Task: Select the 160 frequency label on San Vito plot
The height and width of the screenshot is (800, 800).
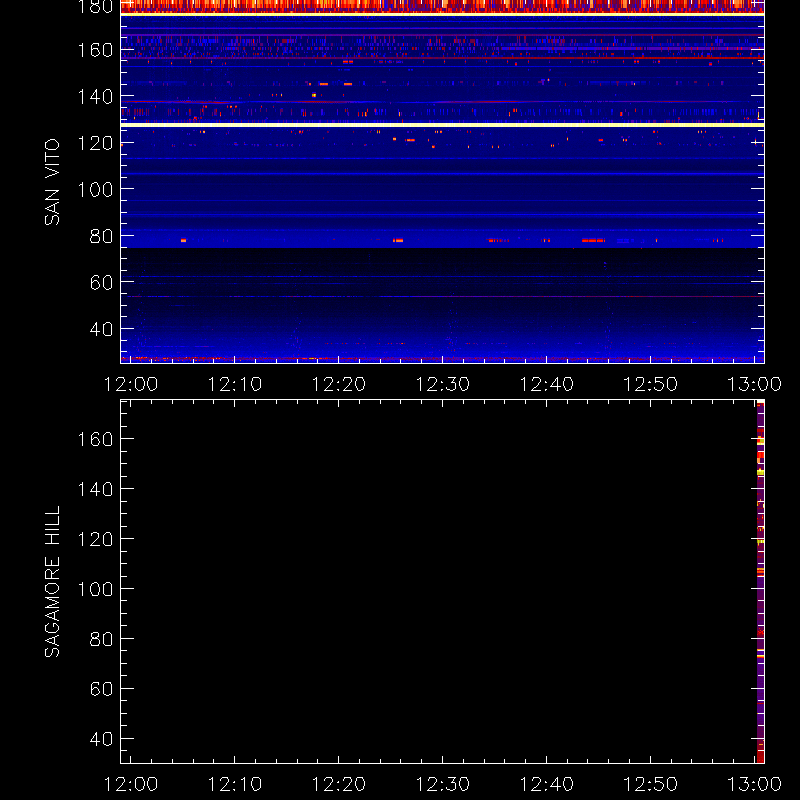Action: (95, 51)
